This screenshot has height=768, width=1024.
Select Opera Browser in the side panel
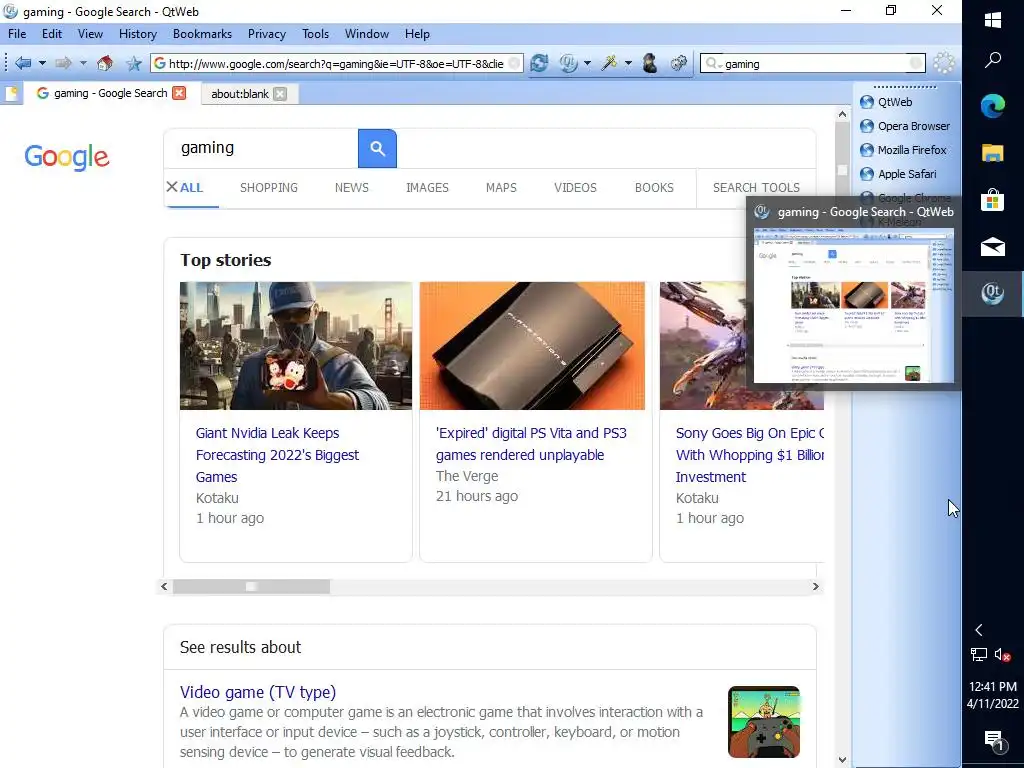[x=905, y=126]
